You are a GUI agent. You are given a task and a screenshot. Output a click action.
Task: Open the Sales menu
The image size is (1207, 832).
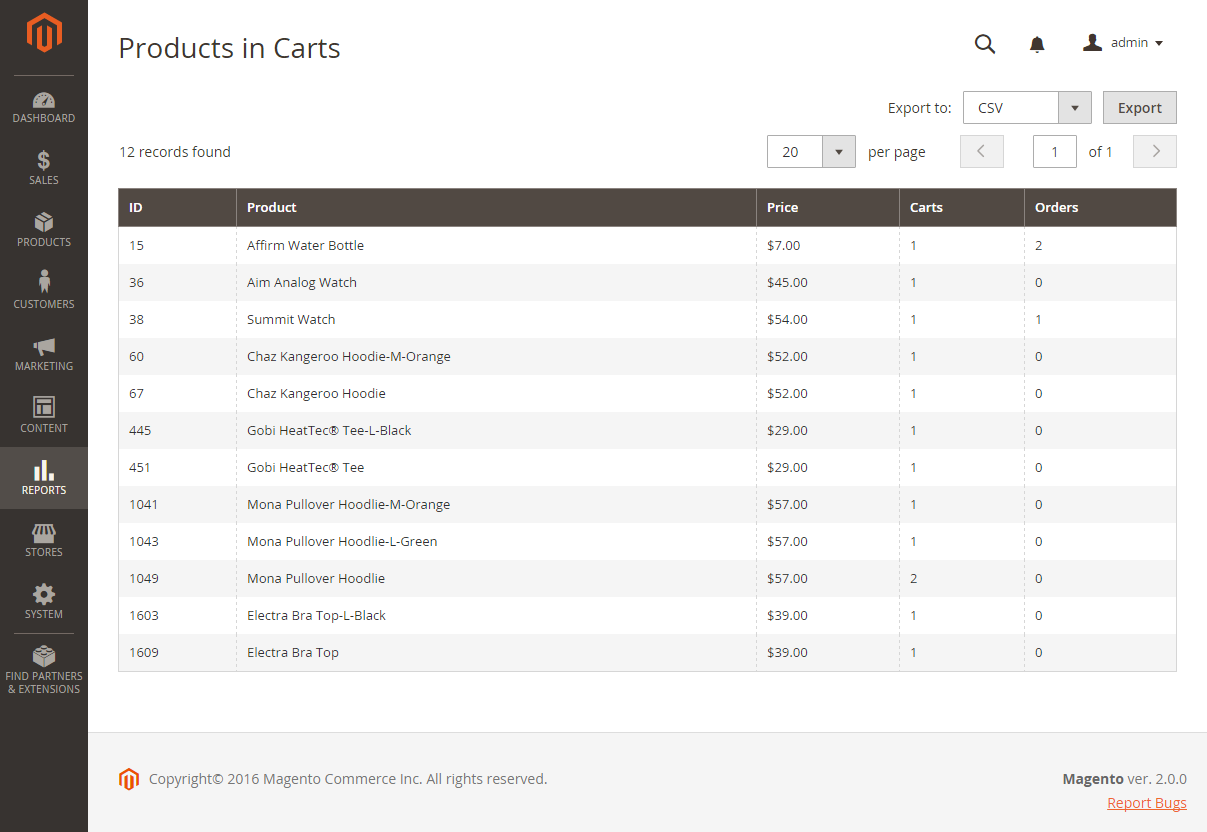44,168
